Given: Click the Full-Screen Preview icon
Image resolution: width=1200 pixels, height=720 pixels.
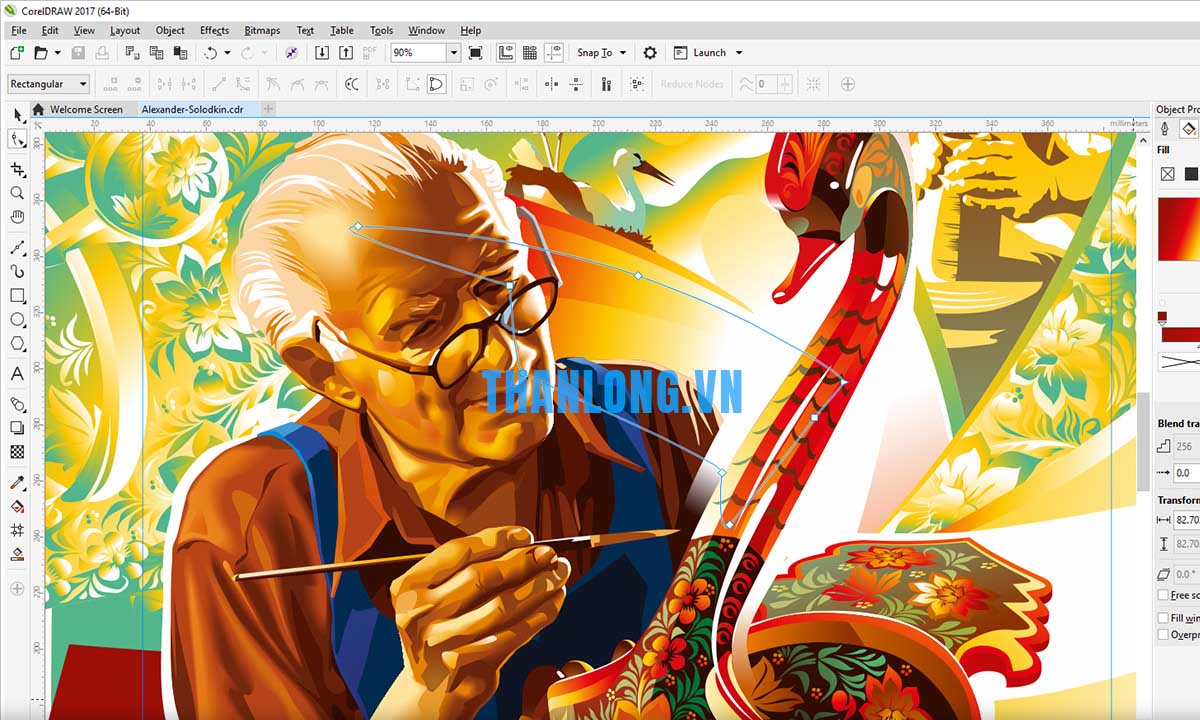Looking at the screenshot, I should (x=475, y=53).
